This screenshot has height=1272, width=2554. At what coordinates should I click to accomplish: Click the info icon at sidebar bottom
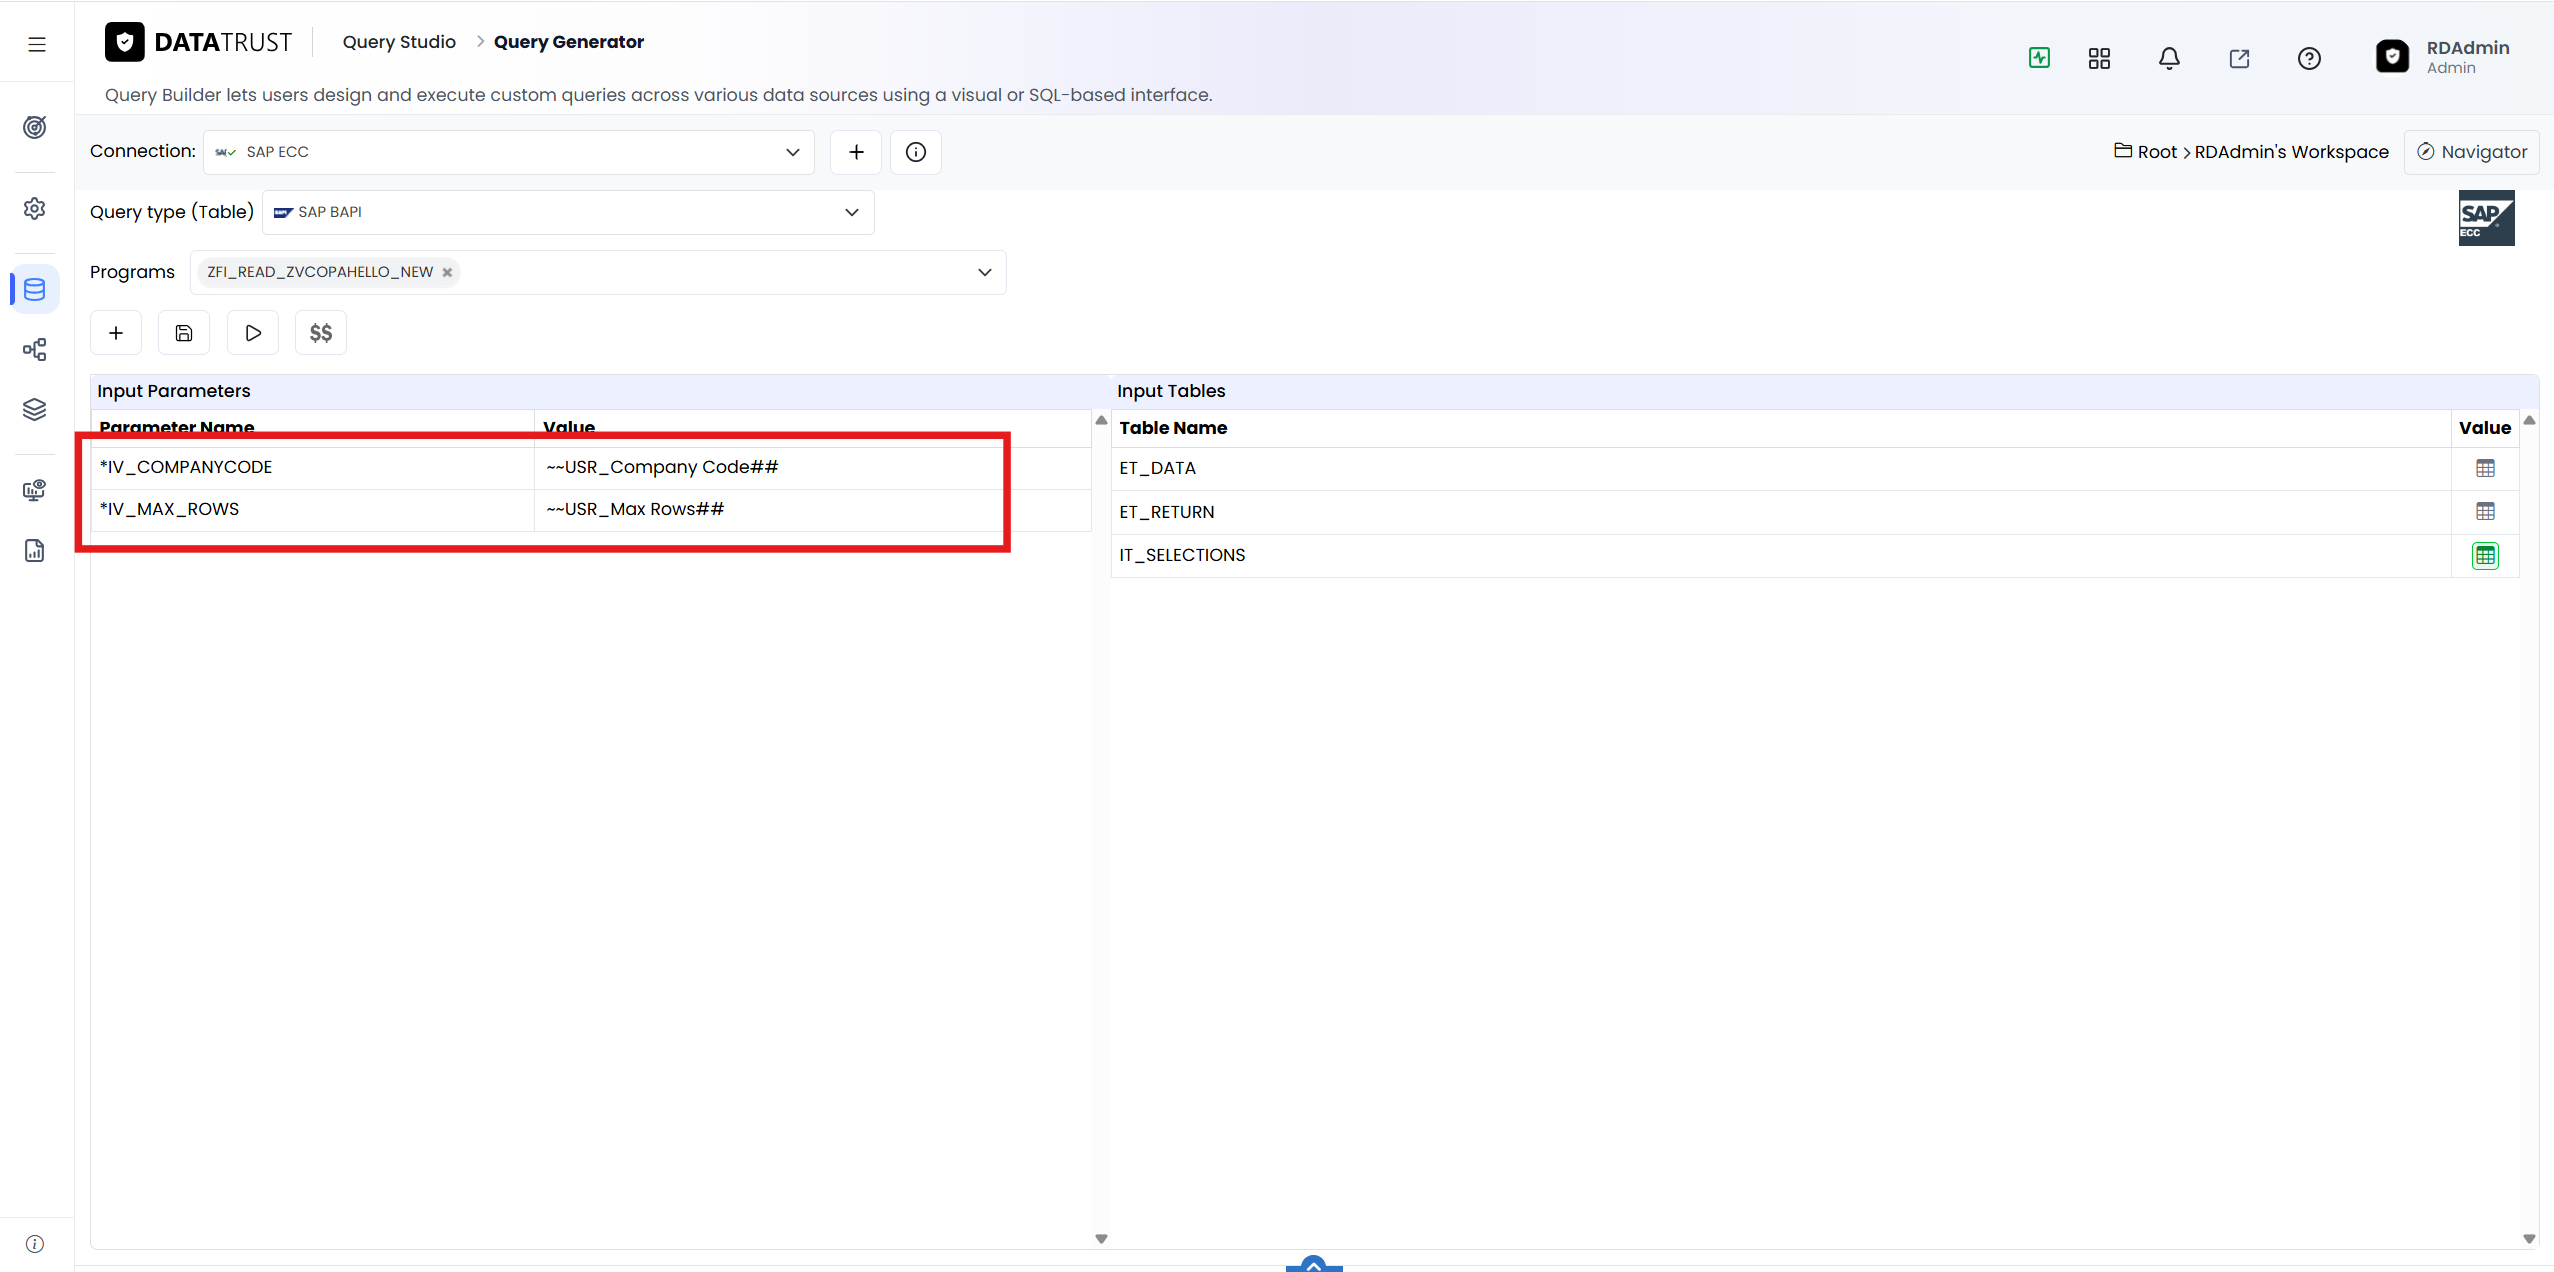(35, 1244)
